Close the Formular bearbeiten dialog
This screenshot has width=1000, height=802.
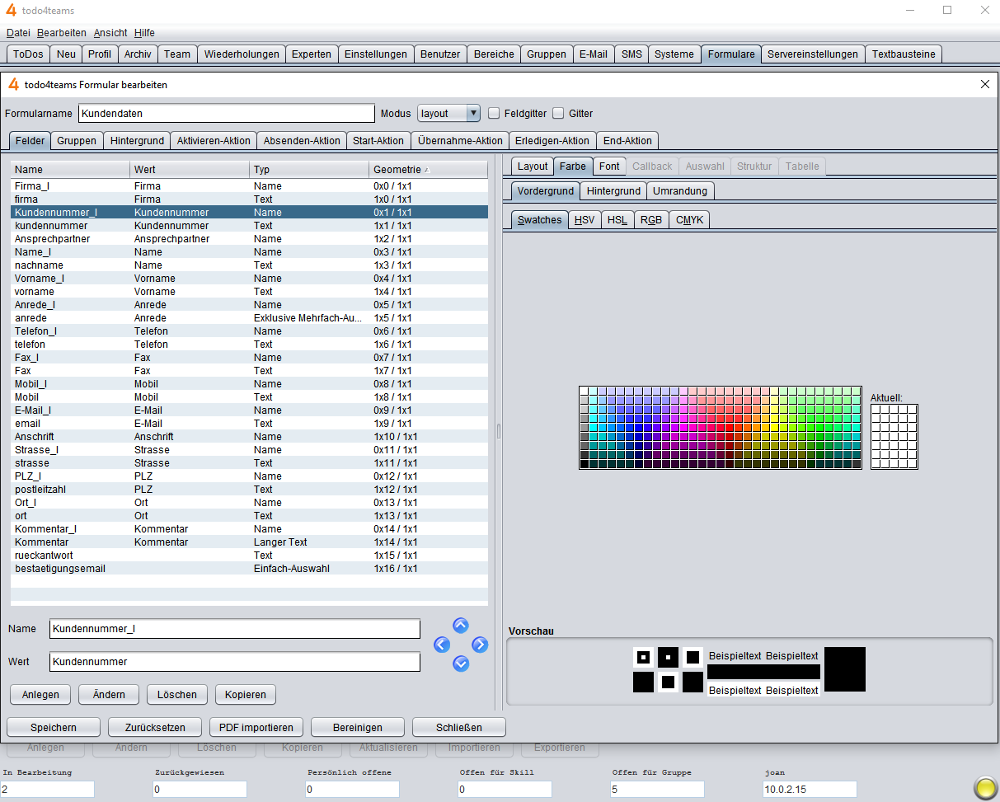pos(985,84)
